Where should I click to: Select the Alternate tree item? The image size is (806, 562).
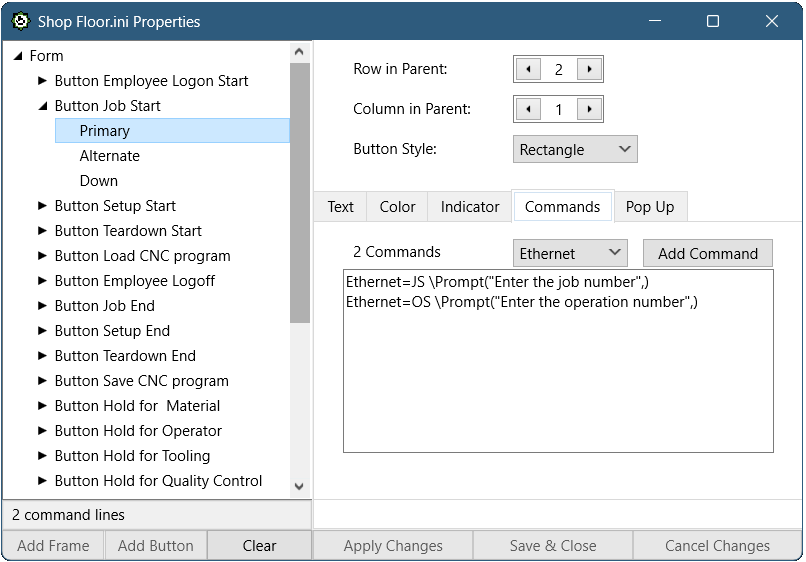tap(110, 156)
